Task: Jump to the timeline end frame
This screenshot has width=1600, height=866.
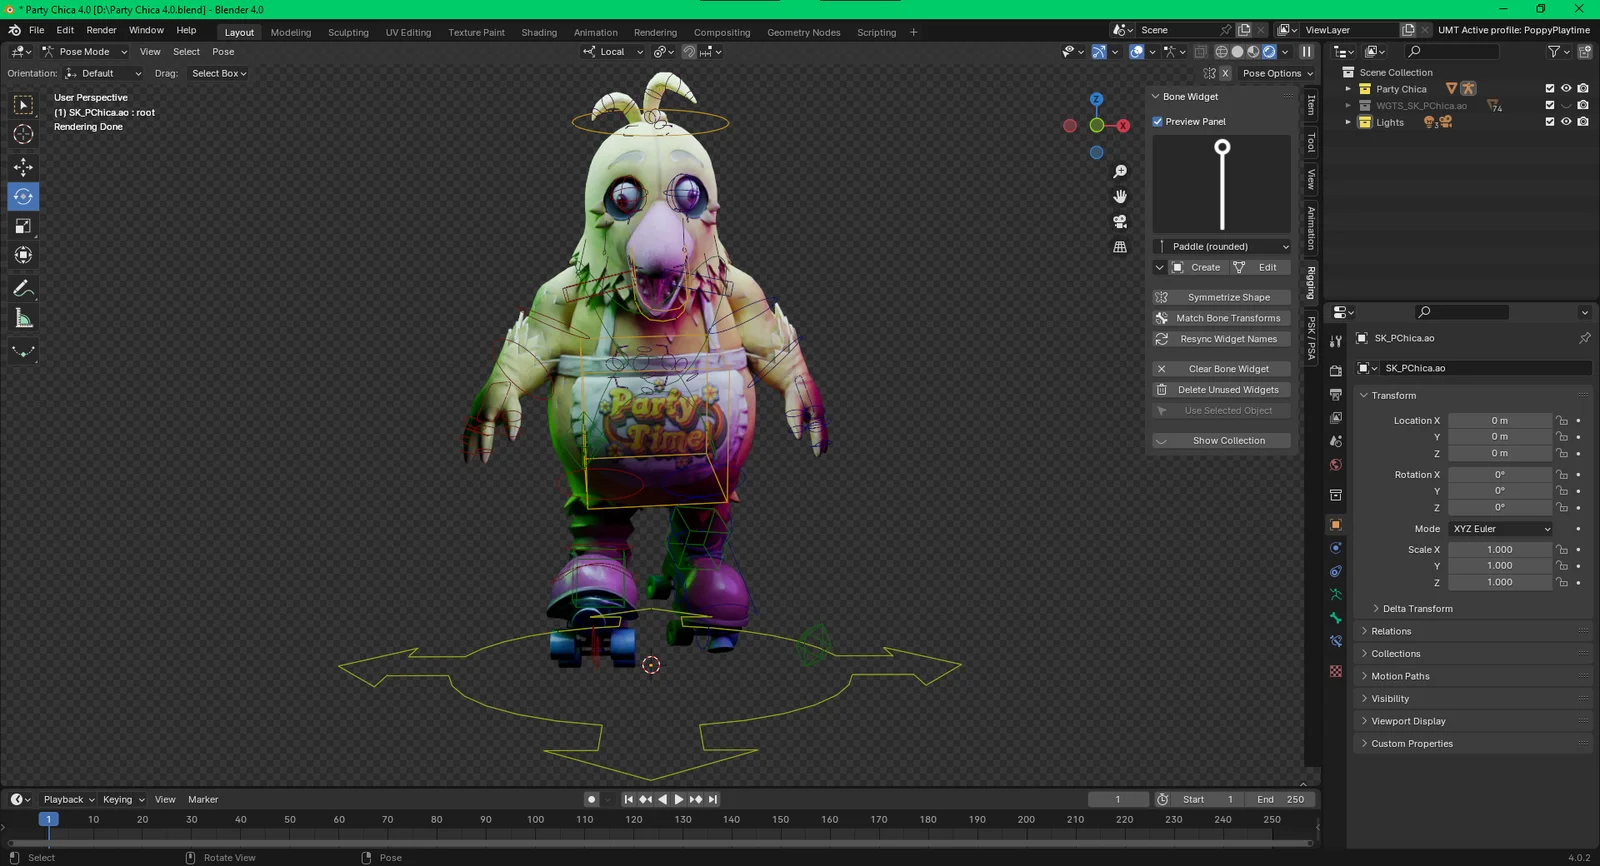Action: pyautogui.click(x=713, y=799)
